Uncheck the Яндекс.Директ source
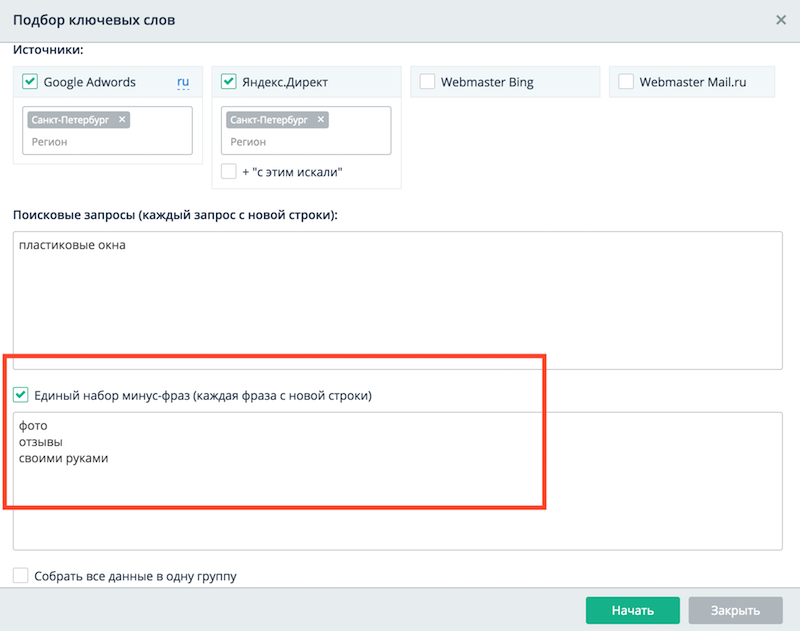 [x=229, y=82]
